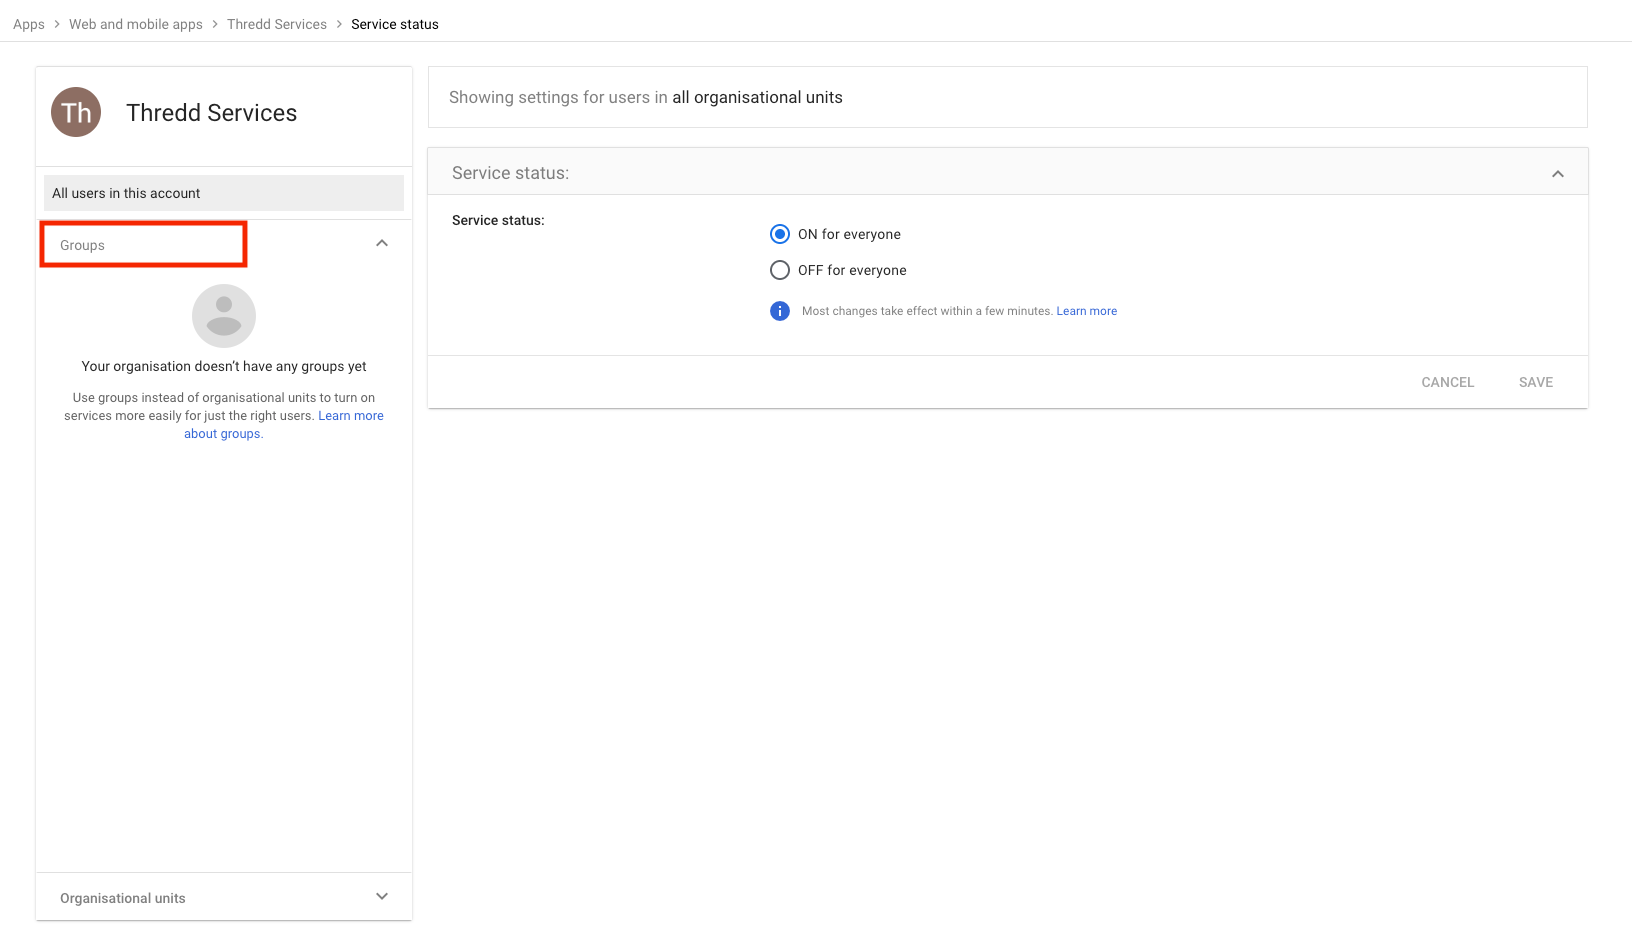
Task: Click 'Showing settings for users in all organisational units'
Action: (646, 97)
